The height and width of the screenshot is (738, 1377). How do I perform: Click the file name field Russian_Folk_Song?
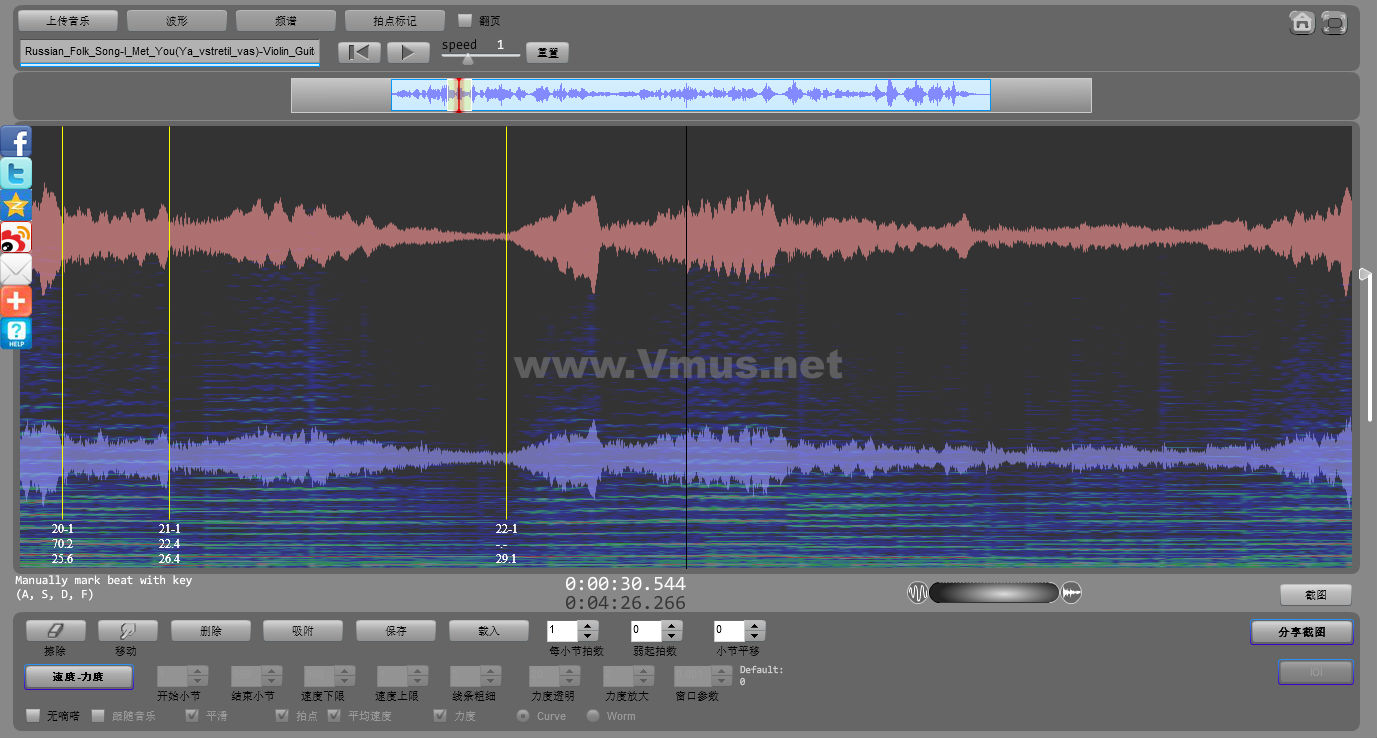(x=170, y=51)
